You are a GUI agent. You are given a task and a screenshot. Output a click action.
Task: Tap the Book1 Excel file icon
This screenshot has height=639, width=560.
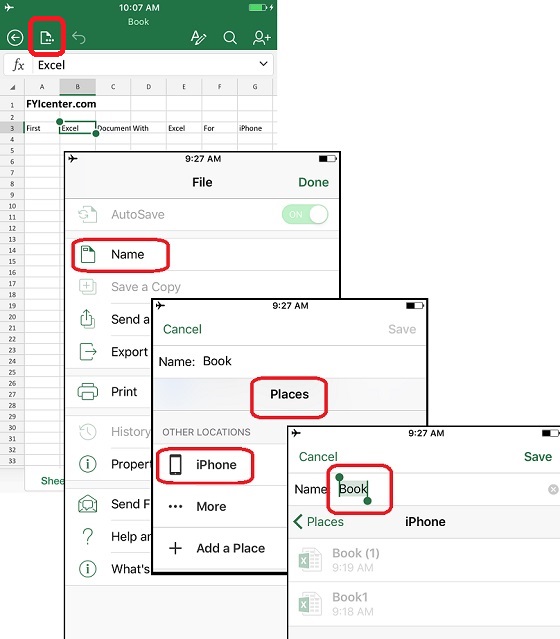310,604
